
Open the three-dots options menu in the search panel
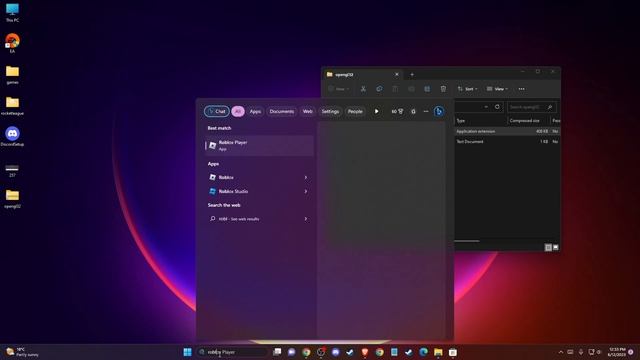(x=426, y=111)
